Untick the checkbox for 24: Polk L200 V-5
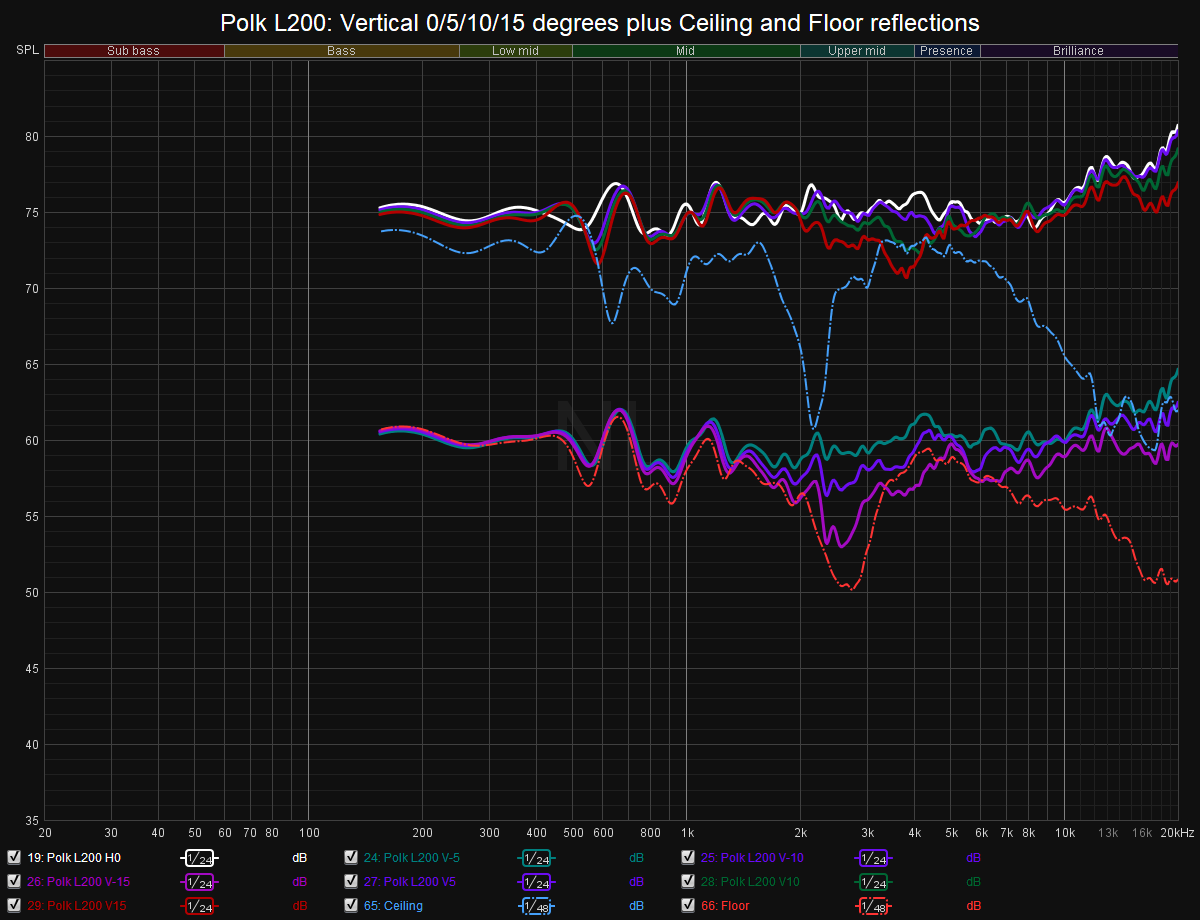Screen dimensions: 1200x920 point(351,857)
